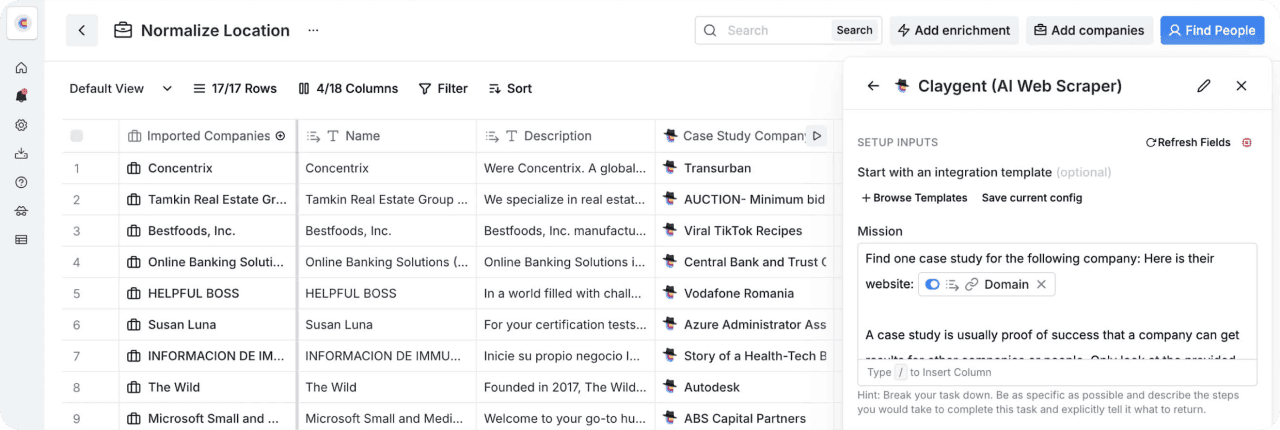Open the sidebar table list icon
The height and width of the screenshot is (430, 1280).
point(21,239)
